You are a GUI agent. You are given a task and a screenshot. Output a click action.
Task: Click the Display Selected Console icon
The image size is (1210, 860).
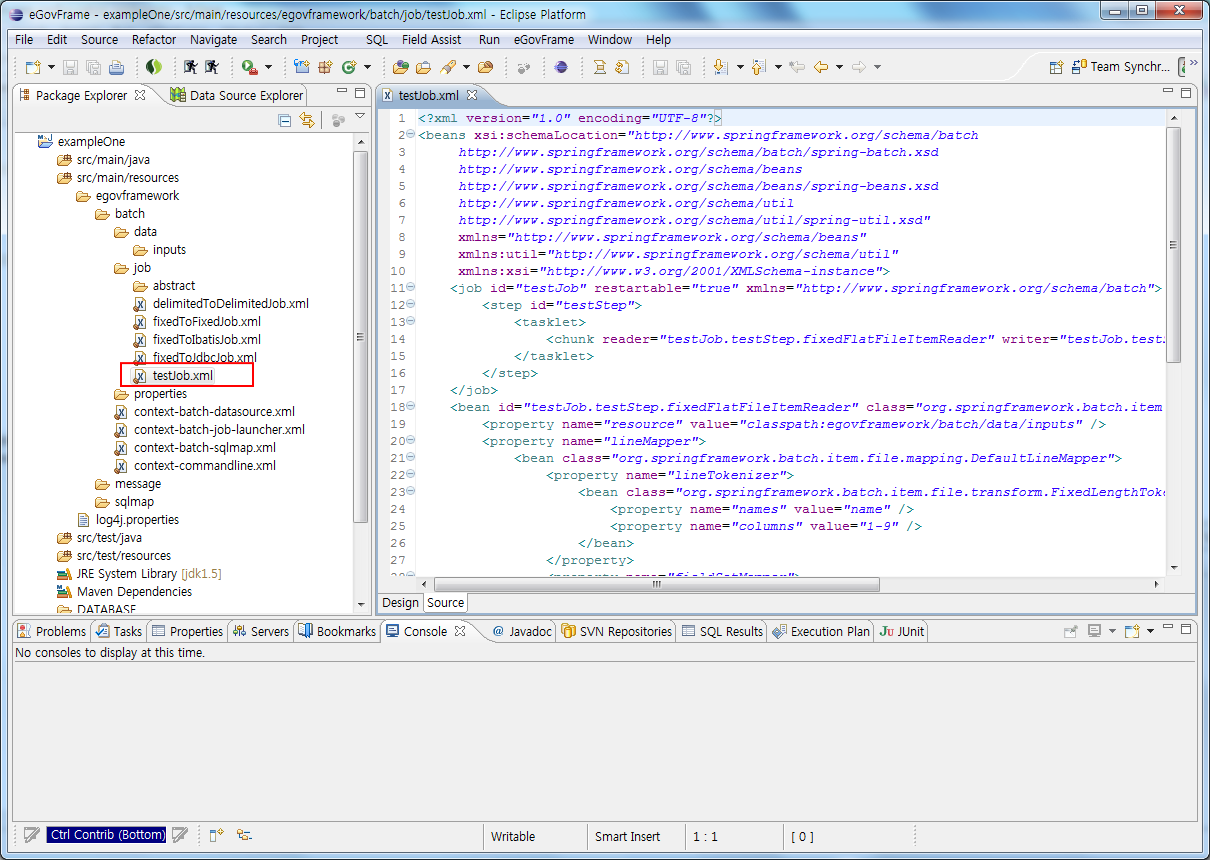point(1095,631)
